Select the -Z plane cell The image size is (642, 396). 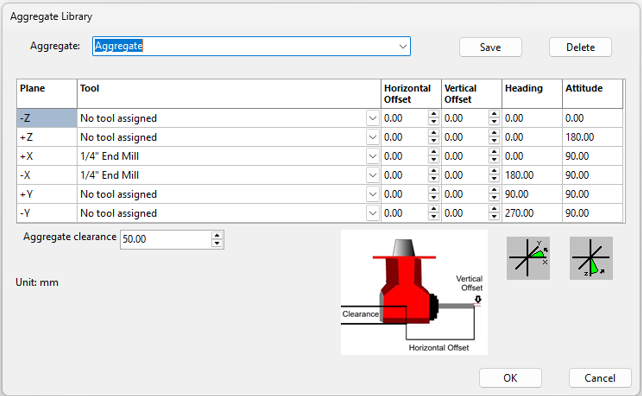[x=47, y=118]
